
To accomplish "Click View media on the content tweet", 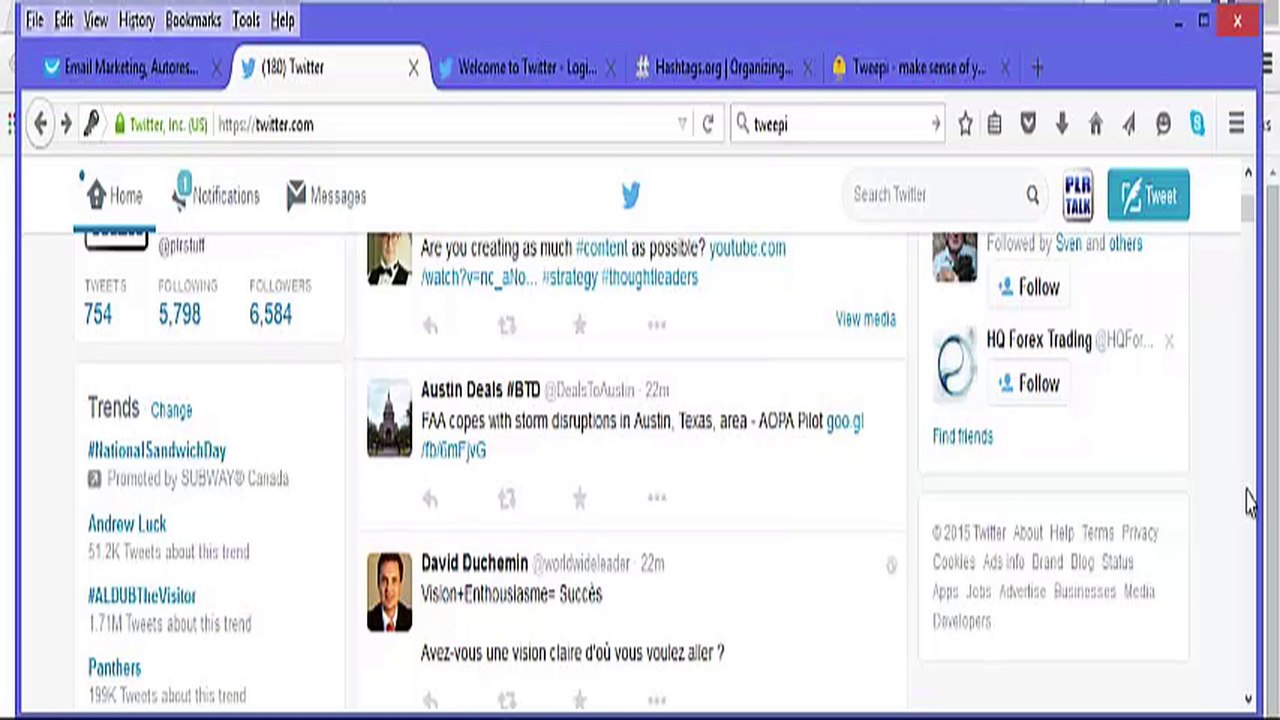I will (x=866, y=319).
